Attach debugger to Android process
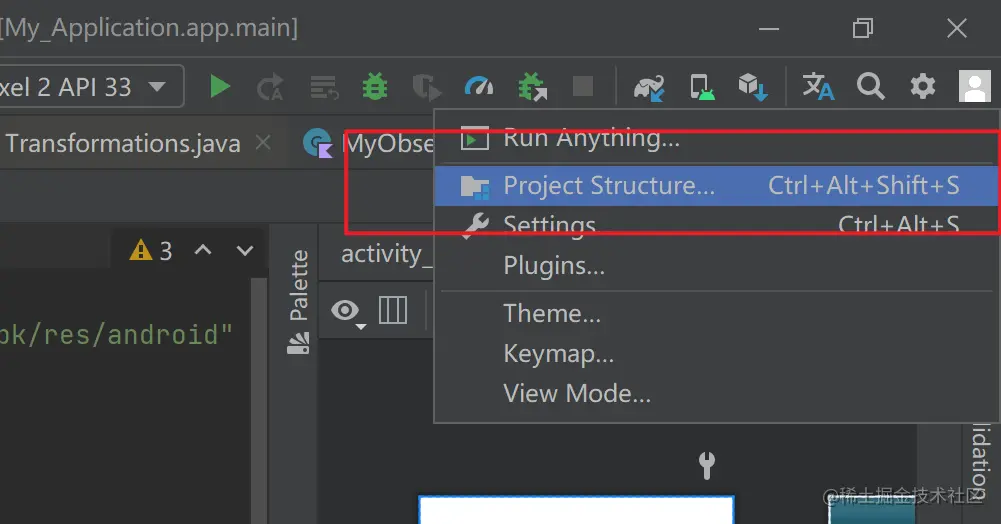1001x524 pixels. (532, 87)
